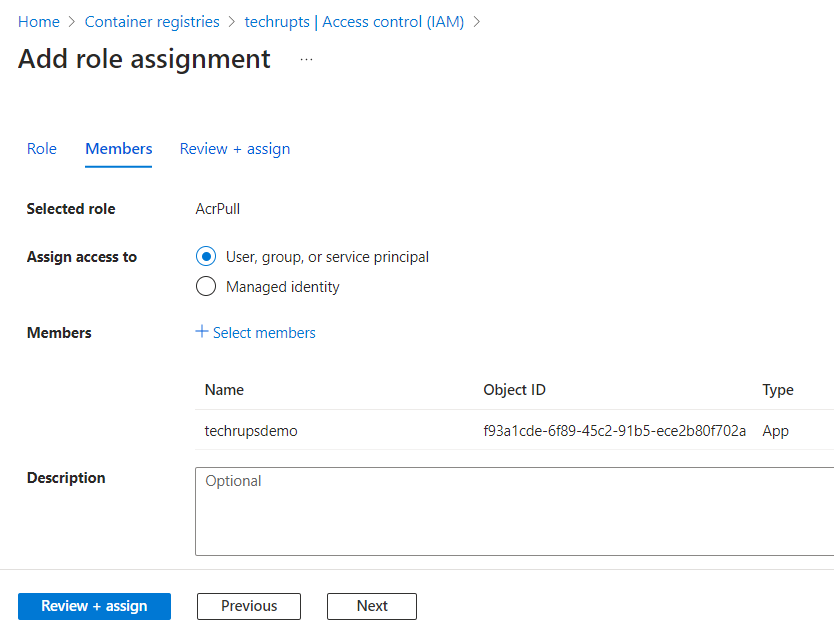834x640 pixels.
Task: Click the plus icon to select members
Action: click(202, 332)
